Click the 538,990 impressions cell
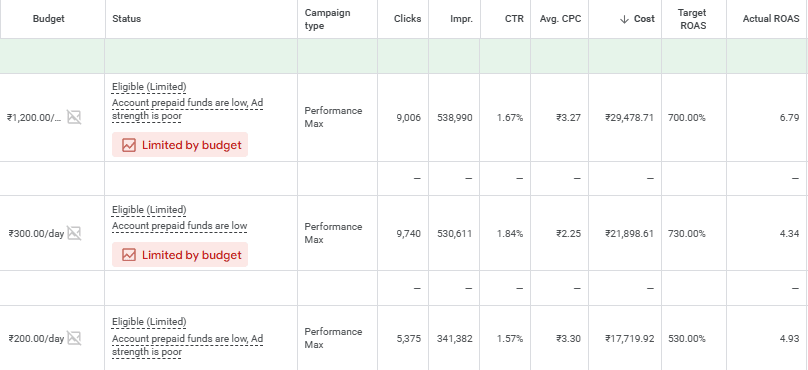The image size is (808, 370). 454,117
